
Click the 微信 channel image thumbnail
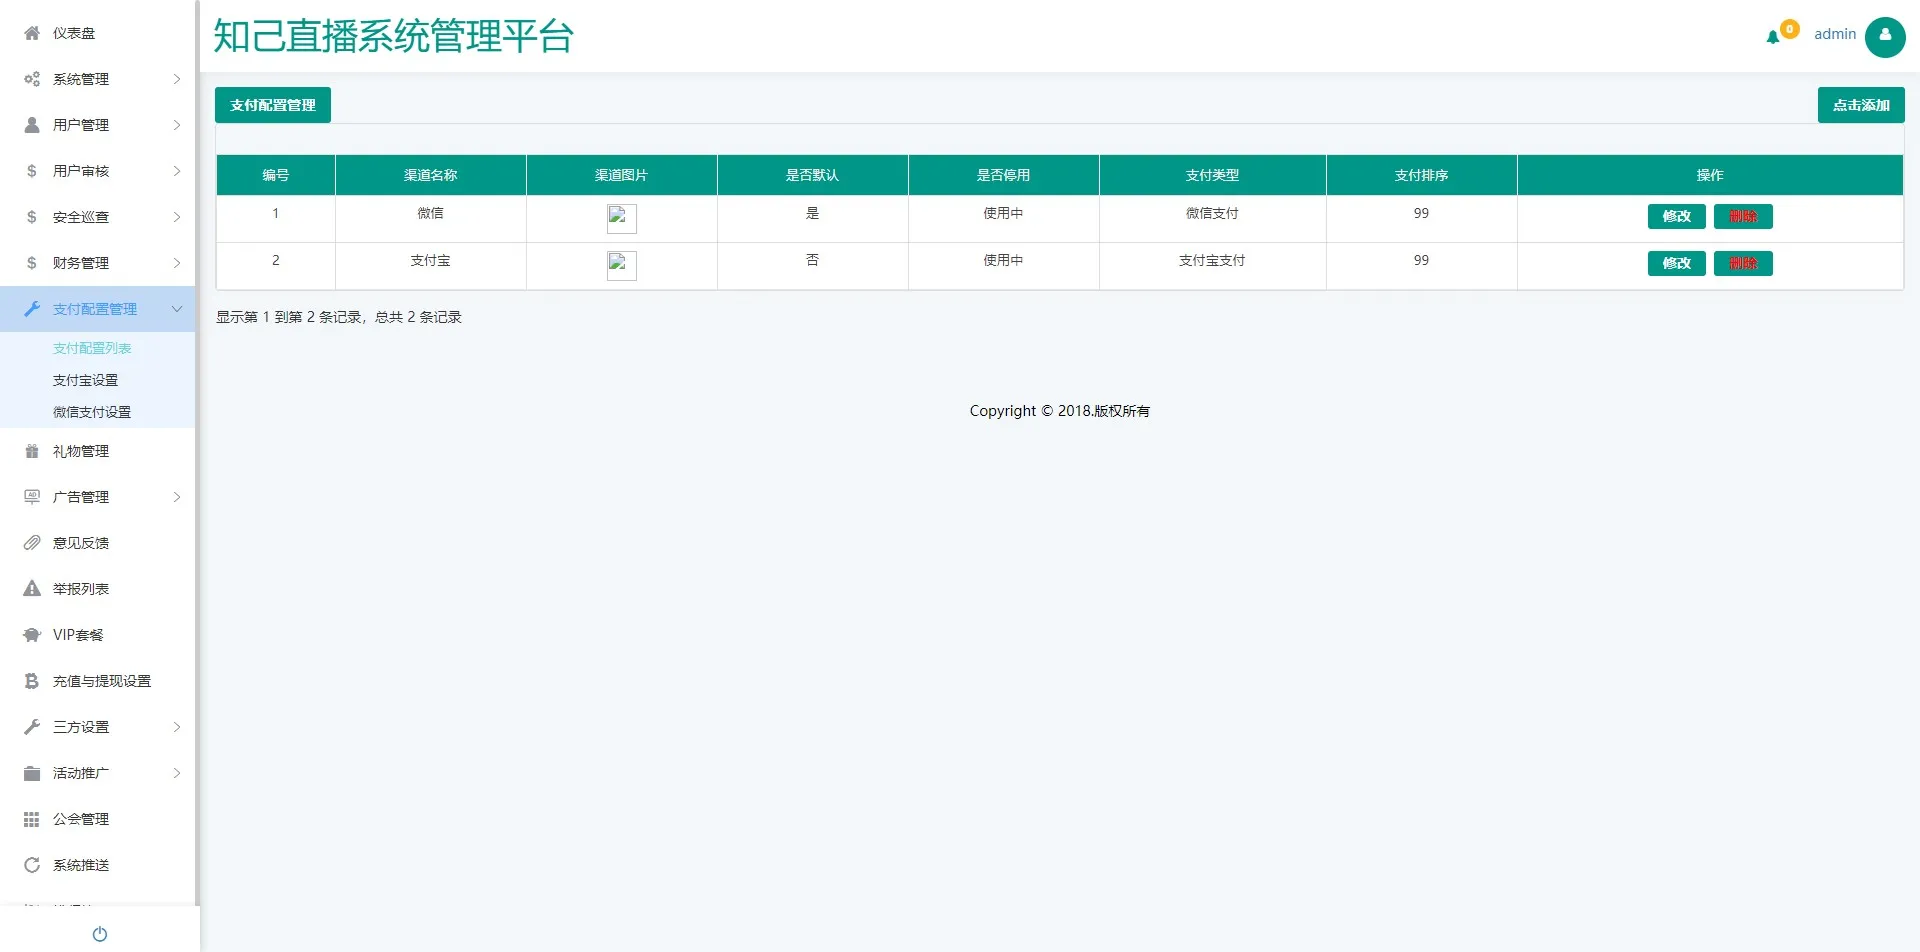621,218
